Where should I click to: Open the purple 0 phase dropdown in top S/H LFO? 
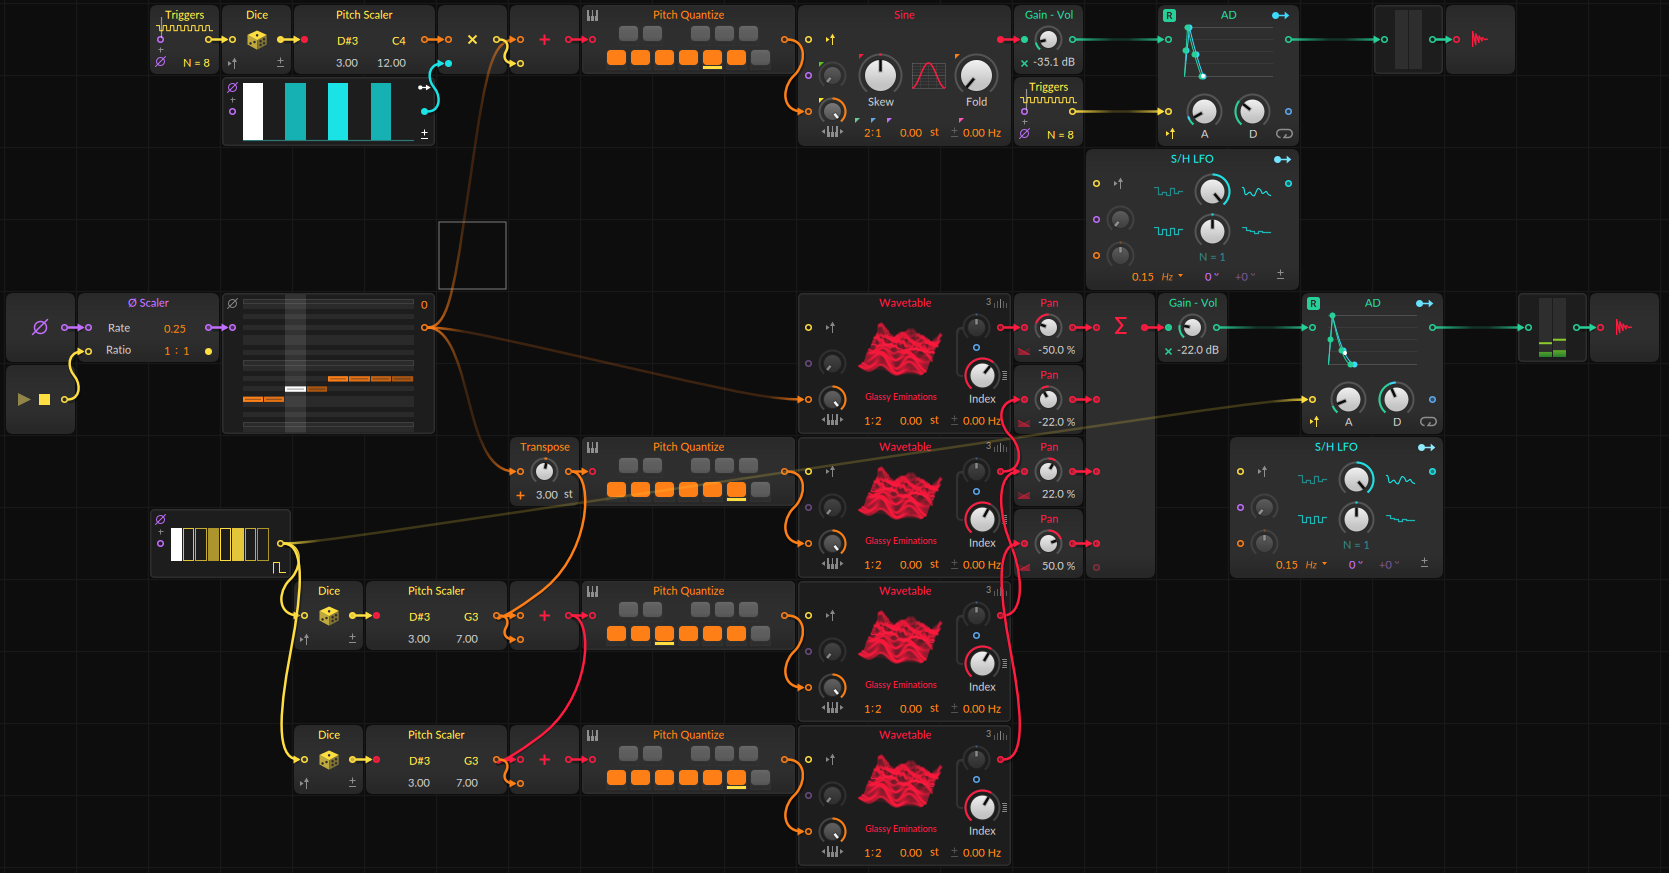coord(1211,277)
